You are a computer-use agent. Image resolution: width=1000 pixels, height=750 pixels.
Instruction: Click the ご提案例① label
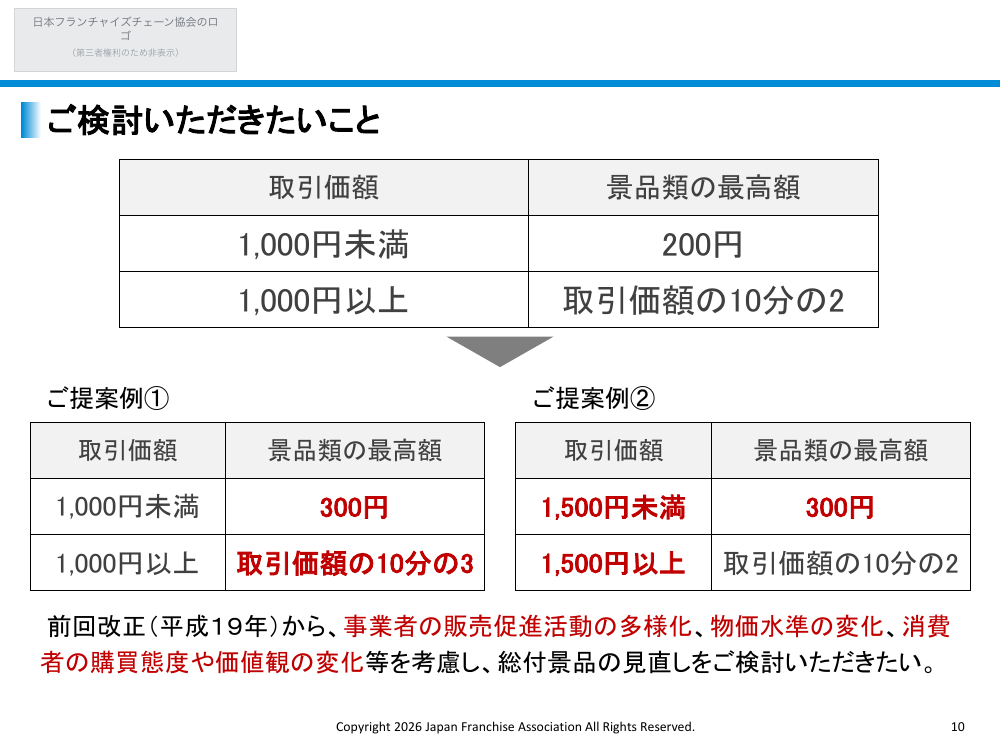[x=108, y=399]
